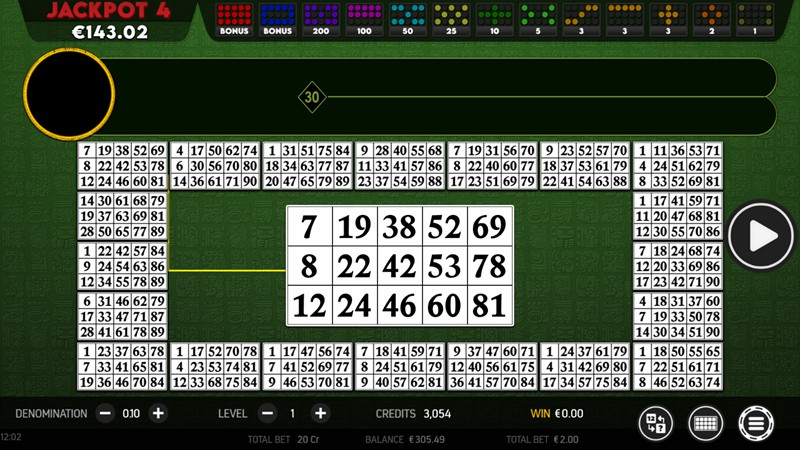Viewport: 800px width, 450px height.
Task: Click the black ball display circle
Action: [x=69, y=94]
